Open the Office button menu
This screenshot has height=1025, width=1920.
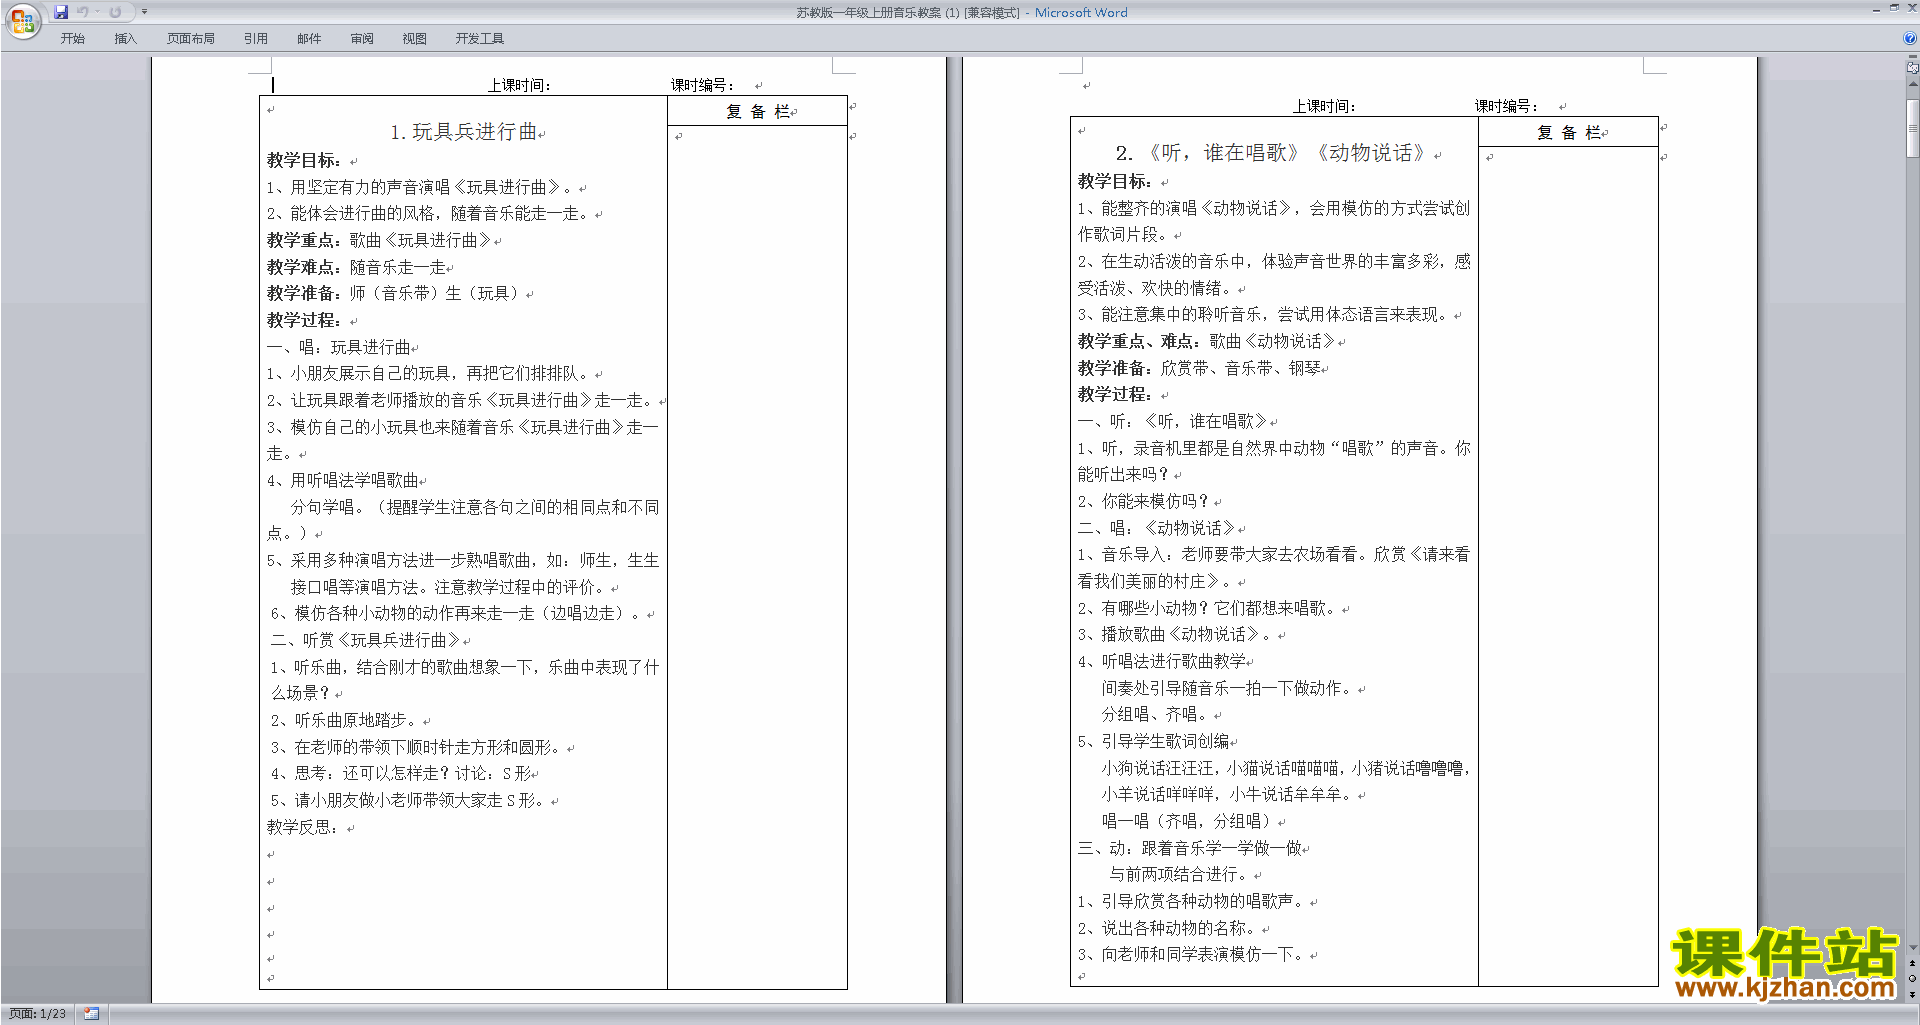[x=22, y=20]
